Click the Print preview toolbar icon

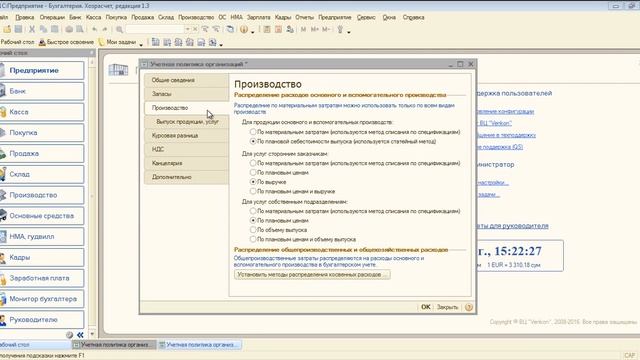coord(80,29)
